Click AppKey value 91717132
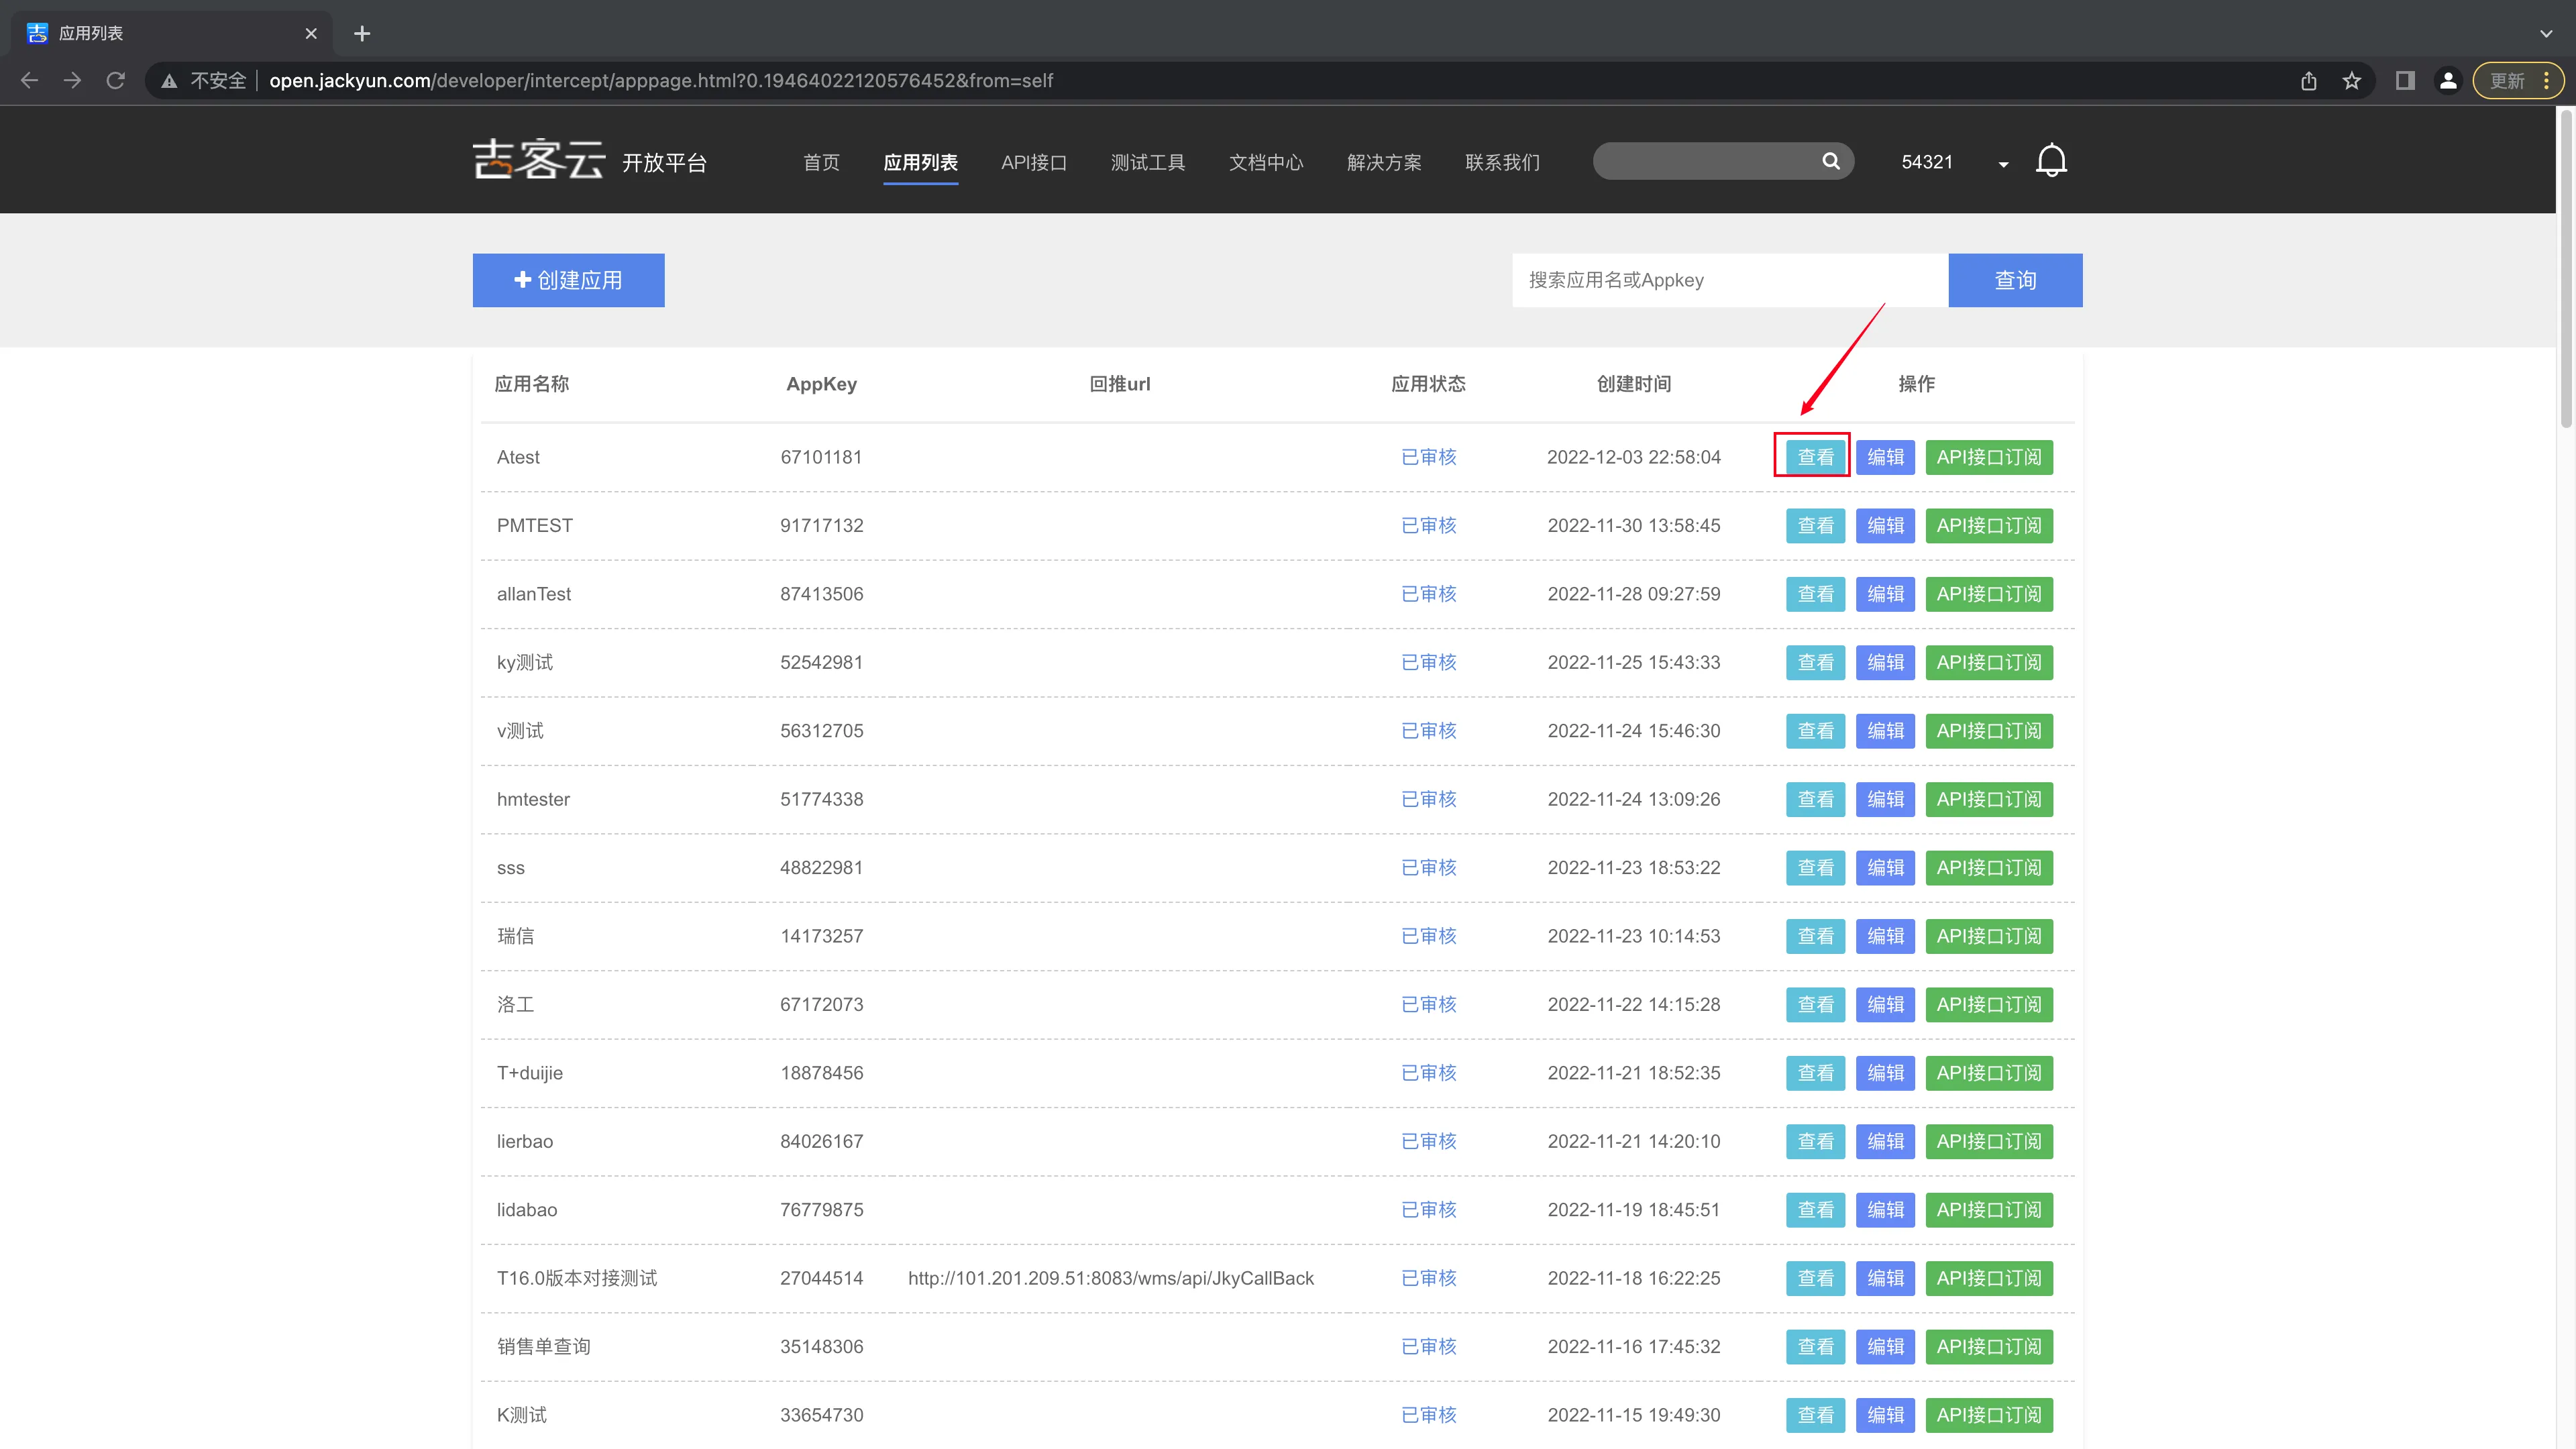The height and width of the screenshot is (1449, 2576). coord(821,526)
